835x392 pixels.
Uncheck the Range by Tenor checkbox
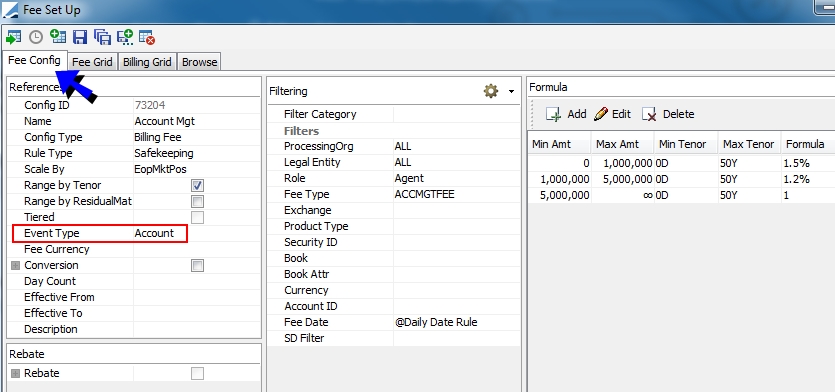[198, 185]
